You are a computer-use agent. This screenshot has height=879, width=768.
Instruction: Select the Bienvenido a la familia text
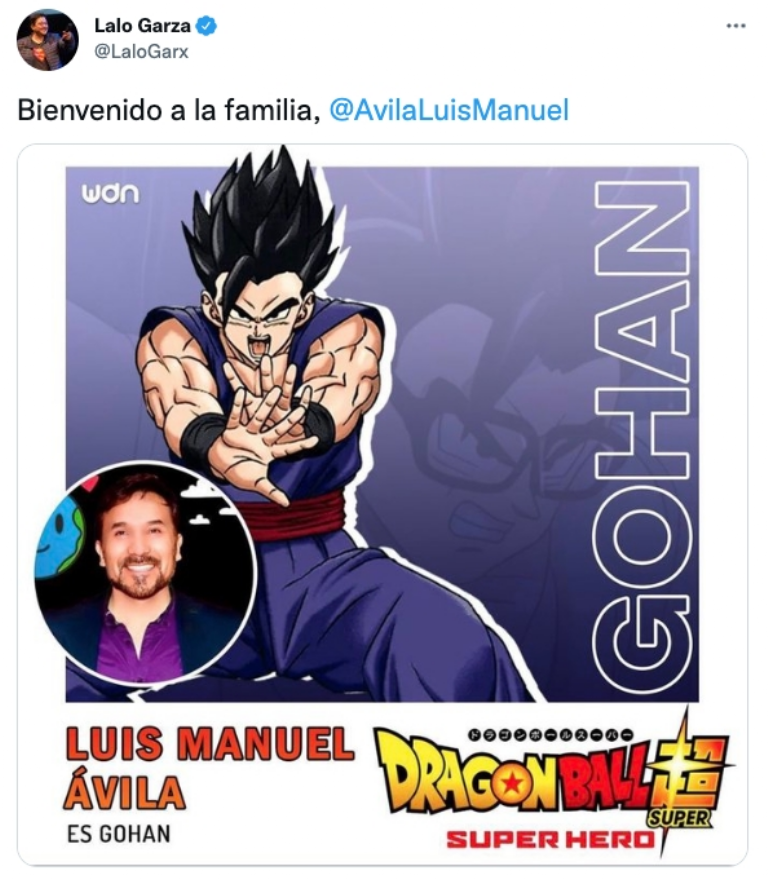click(170, 110)
